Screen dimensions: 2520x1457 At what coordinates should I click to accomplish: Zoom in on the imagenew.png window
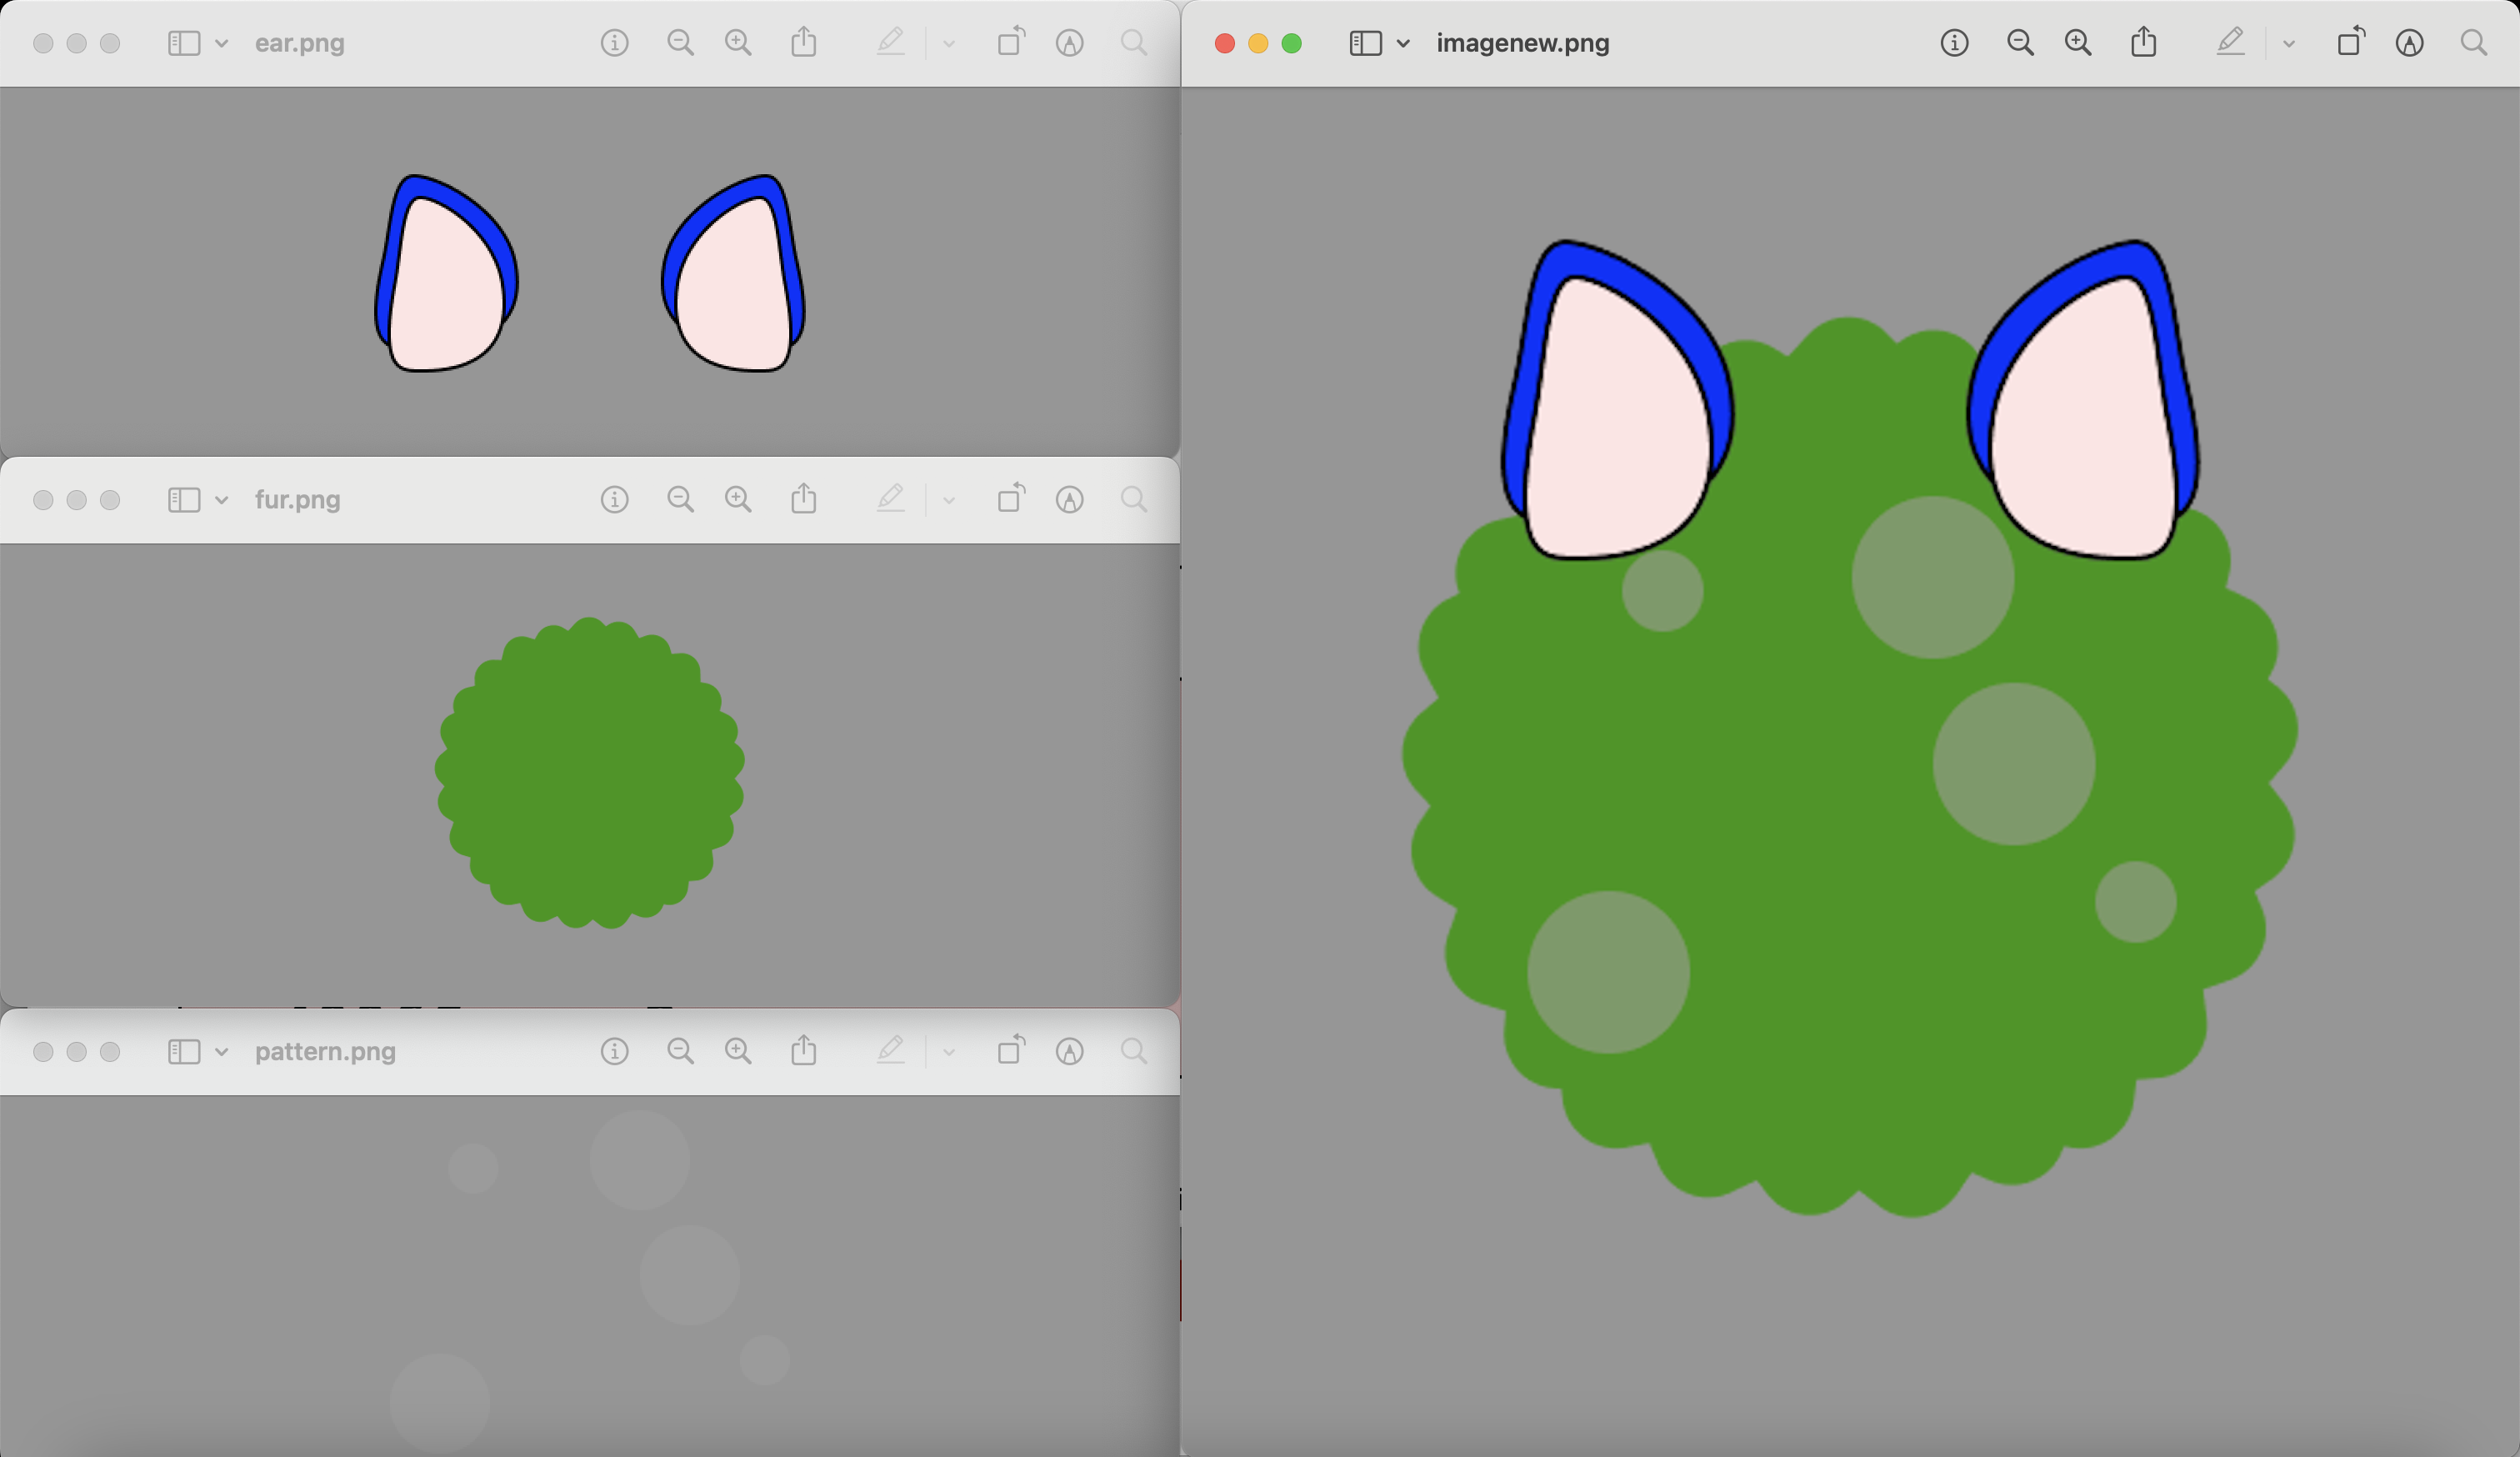2078,43
